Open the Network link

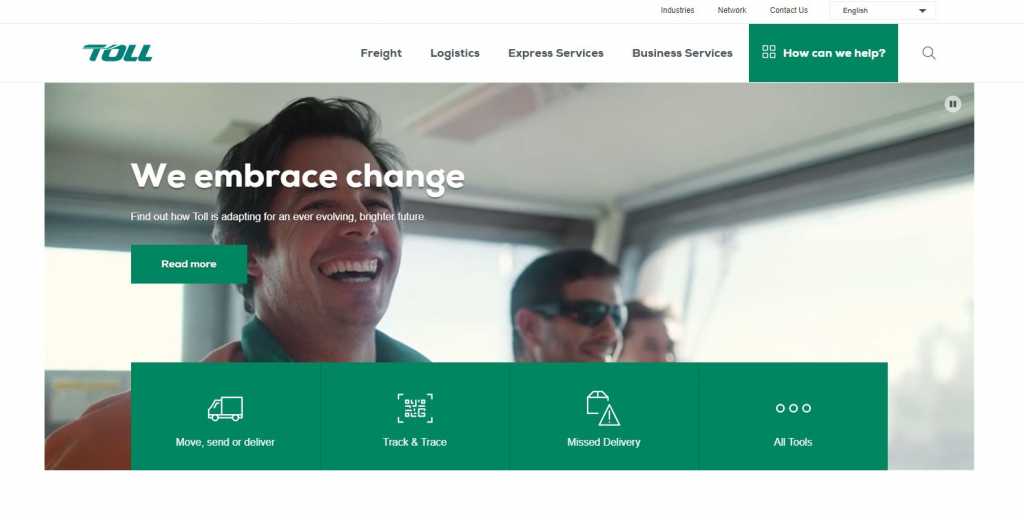click(732, 10)
